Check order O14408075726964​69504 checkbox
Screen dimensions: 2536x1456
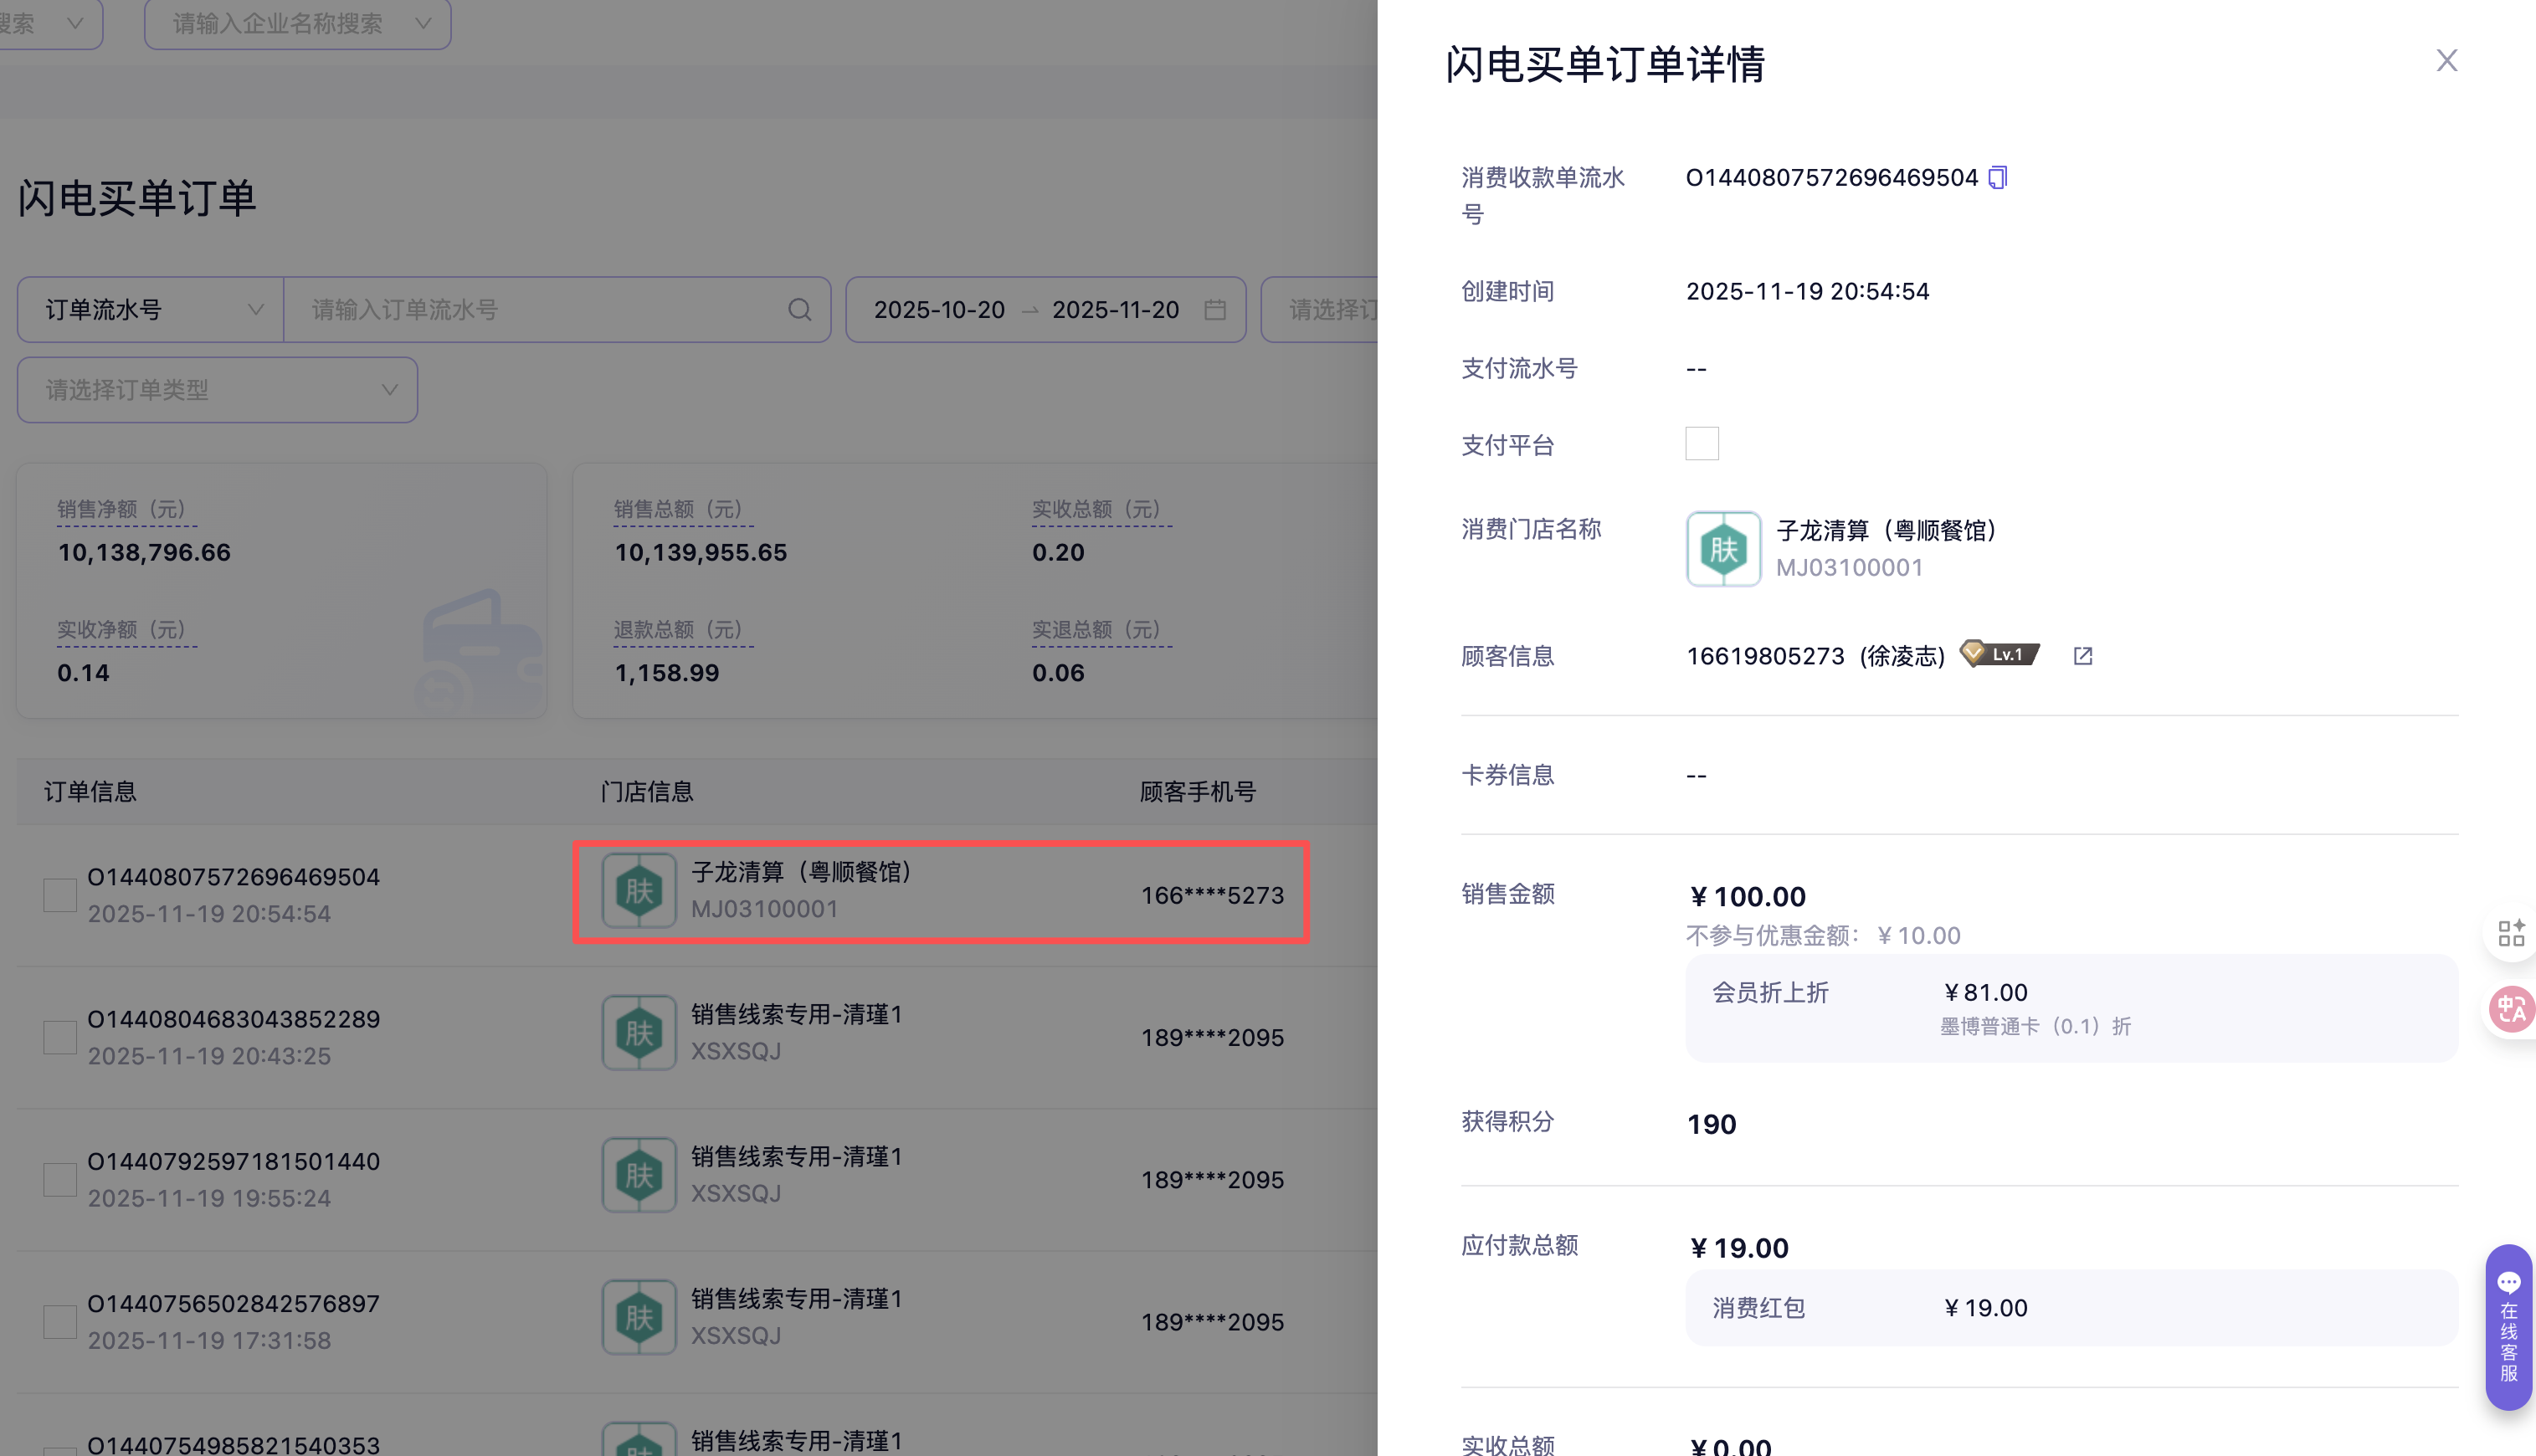click(x=60, y=895)
